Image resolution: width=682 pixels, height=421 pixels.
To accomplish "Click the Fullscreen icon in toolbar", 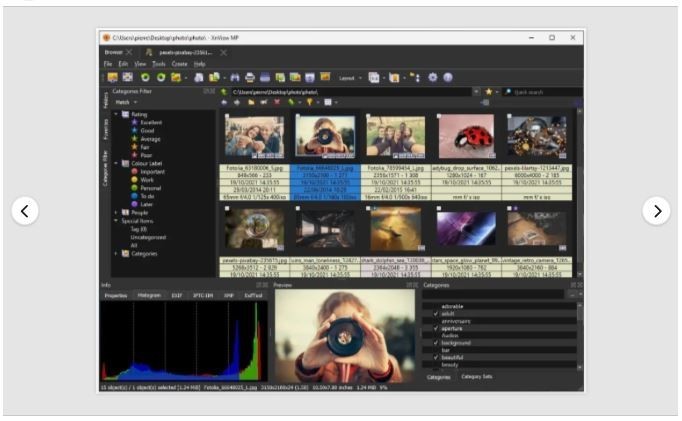I will click(127, 77).
